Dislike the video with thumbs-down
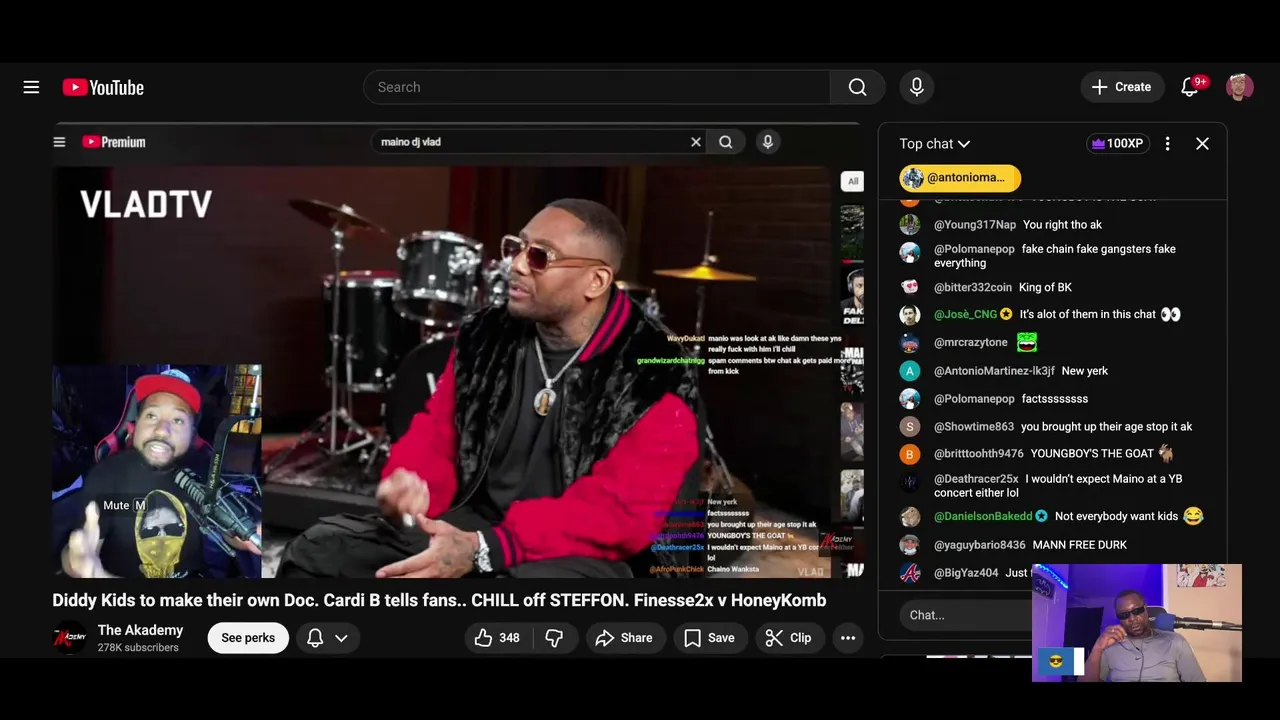 [554, 638]
